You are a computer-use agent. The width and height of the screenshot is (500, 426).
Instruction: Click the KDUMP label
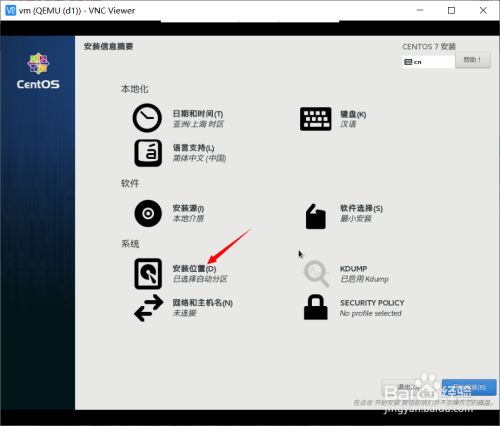pos(354,269)
